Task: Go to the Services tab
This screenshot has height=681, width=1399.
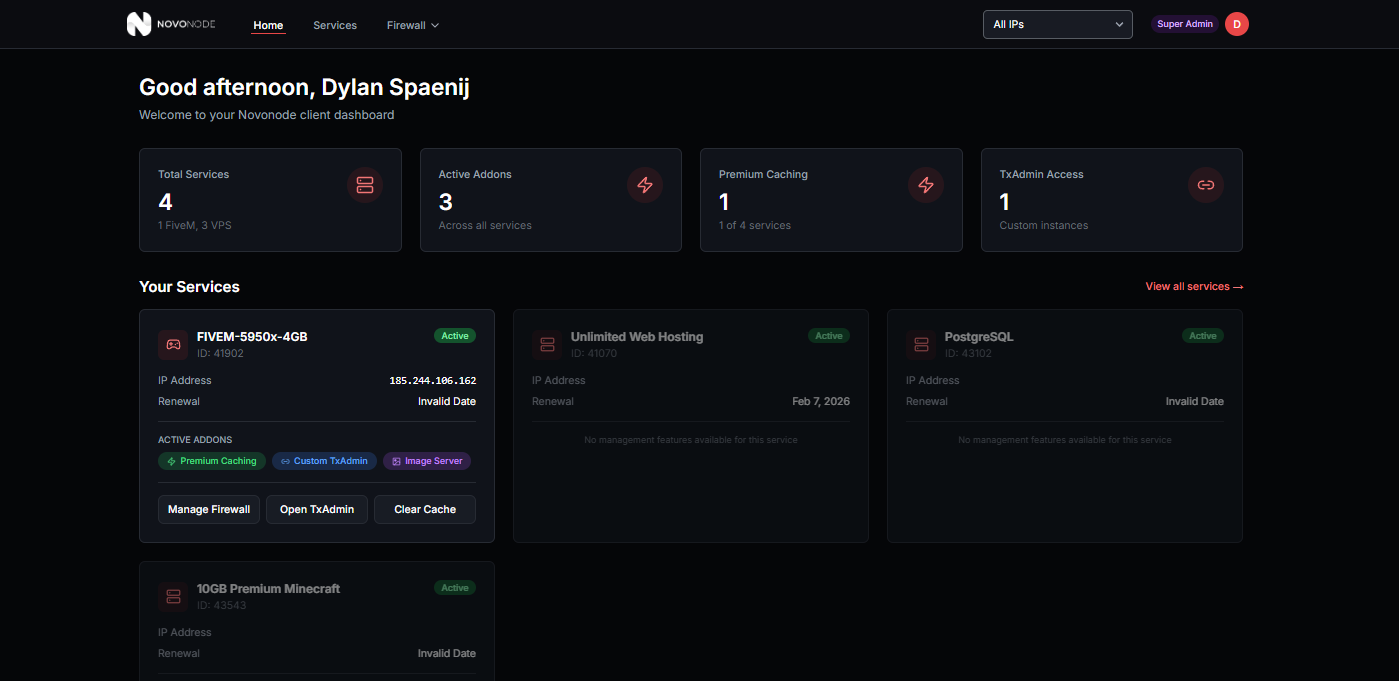Action: tap(335, 25)
